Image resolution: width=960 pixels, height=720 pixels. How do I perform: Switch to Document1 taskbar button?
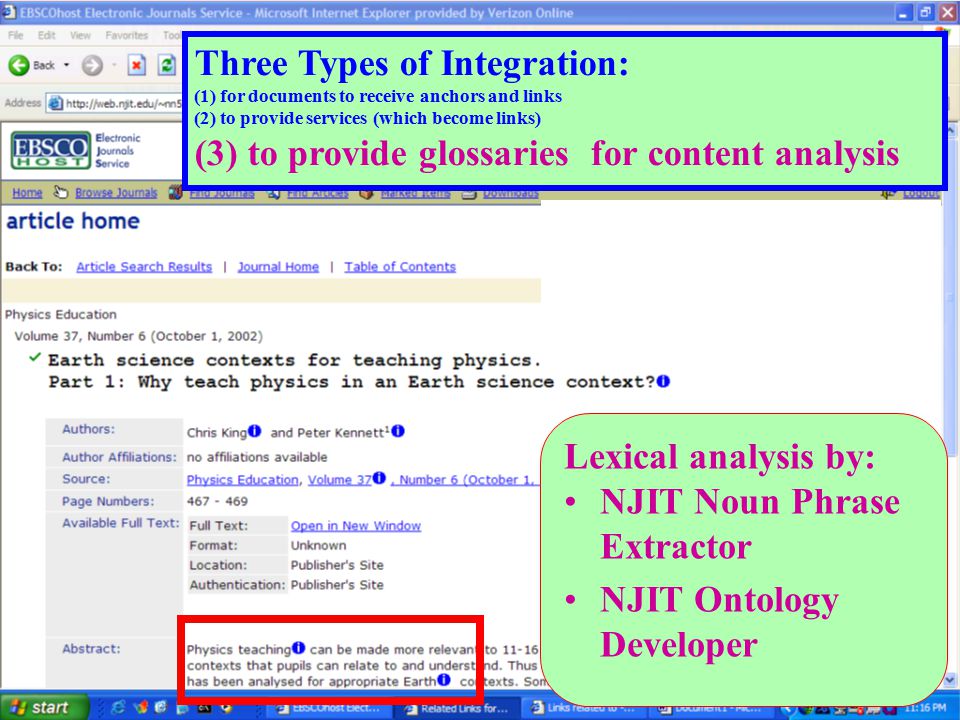(x=710, y=708)
